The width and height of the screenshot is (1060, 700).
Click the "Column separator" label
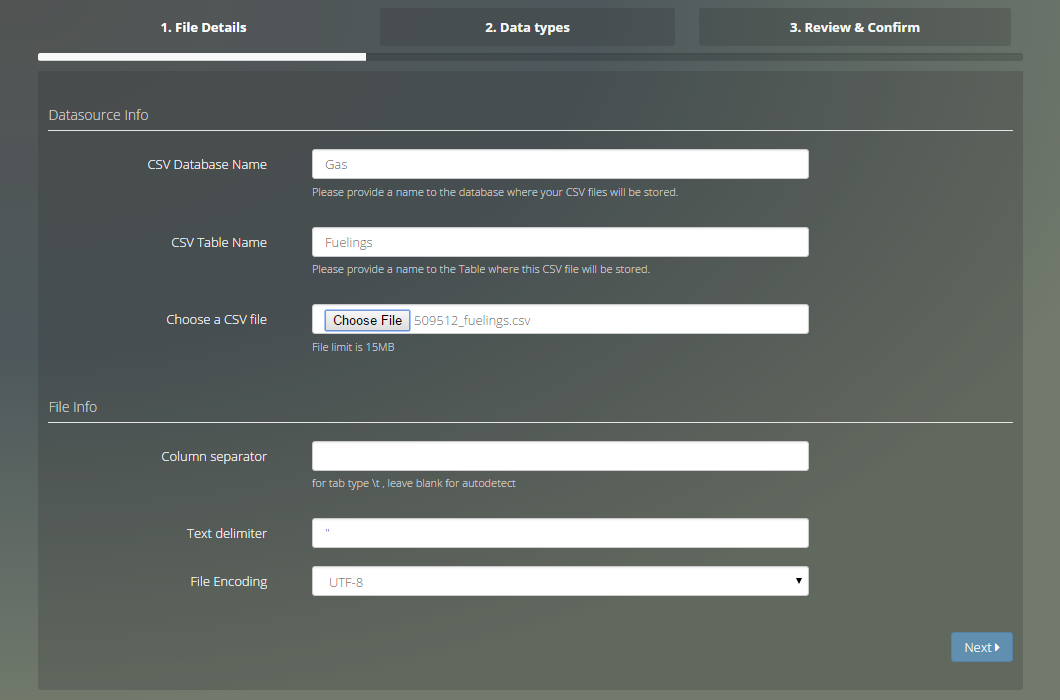(214, 456)
